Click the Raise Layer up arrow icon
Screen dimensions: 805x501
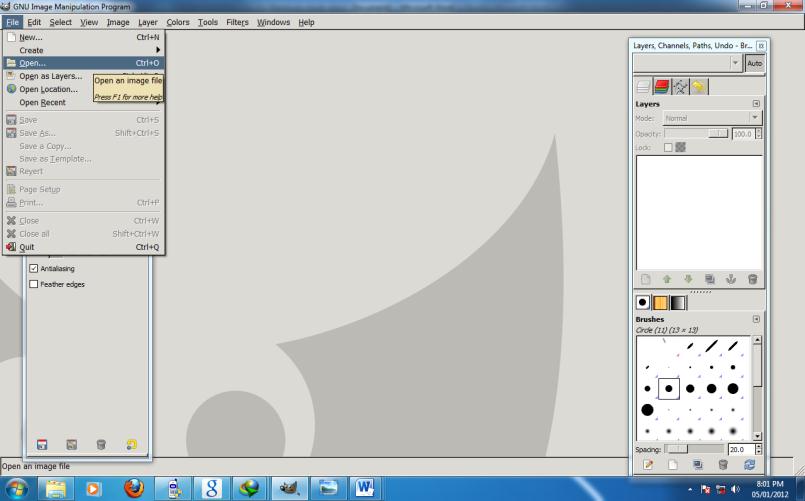pyautogui.click(x=667, y=279)
